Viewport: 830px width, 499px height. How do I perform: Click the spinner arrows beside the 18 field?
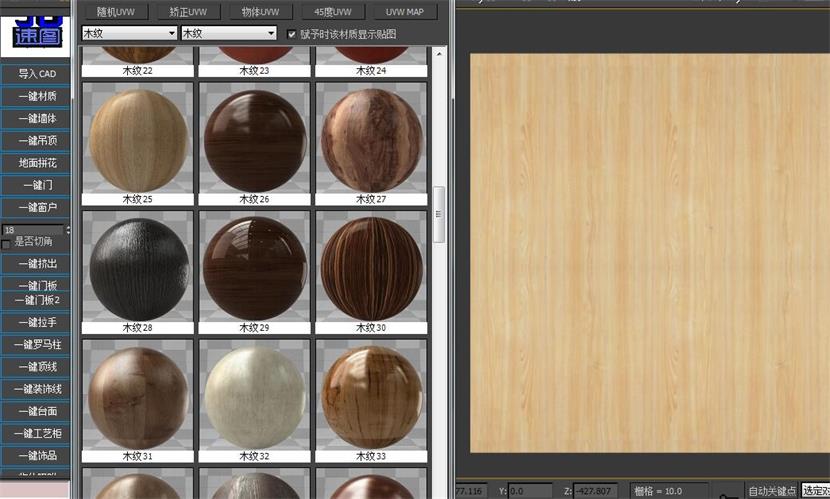point(67,230)
